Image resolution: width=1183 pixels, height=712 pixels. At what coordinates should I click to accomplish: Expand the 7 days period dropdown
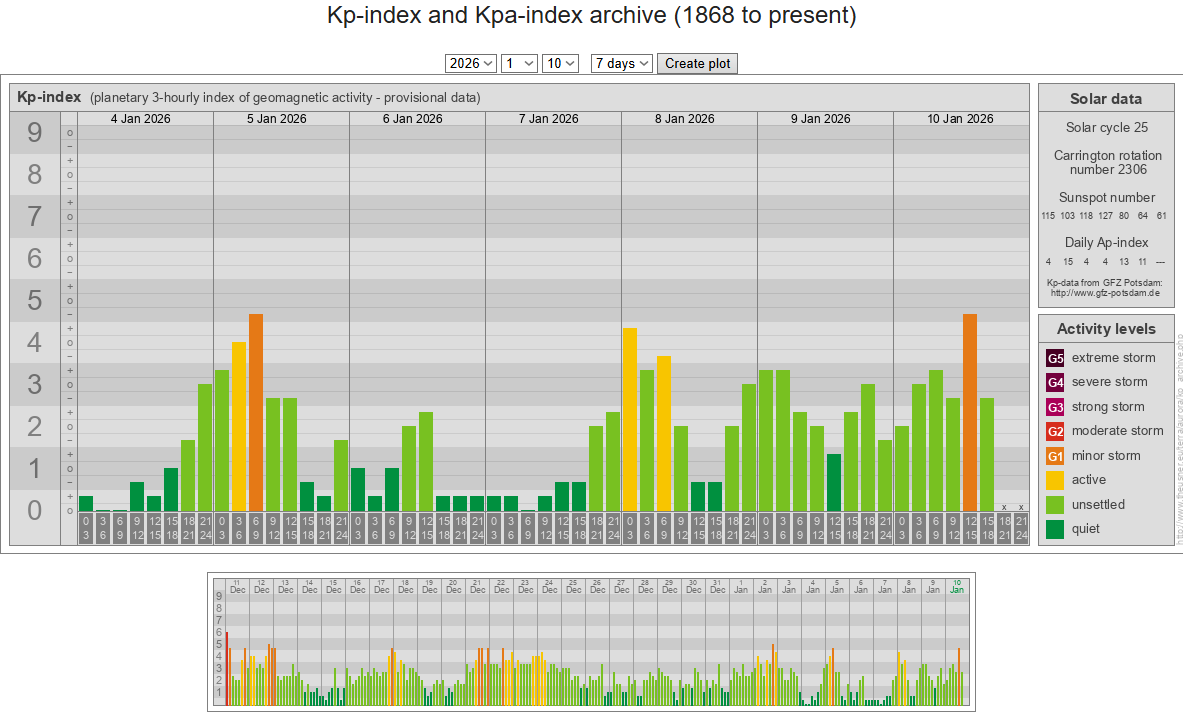(x=622, y=63)
